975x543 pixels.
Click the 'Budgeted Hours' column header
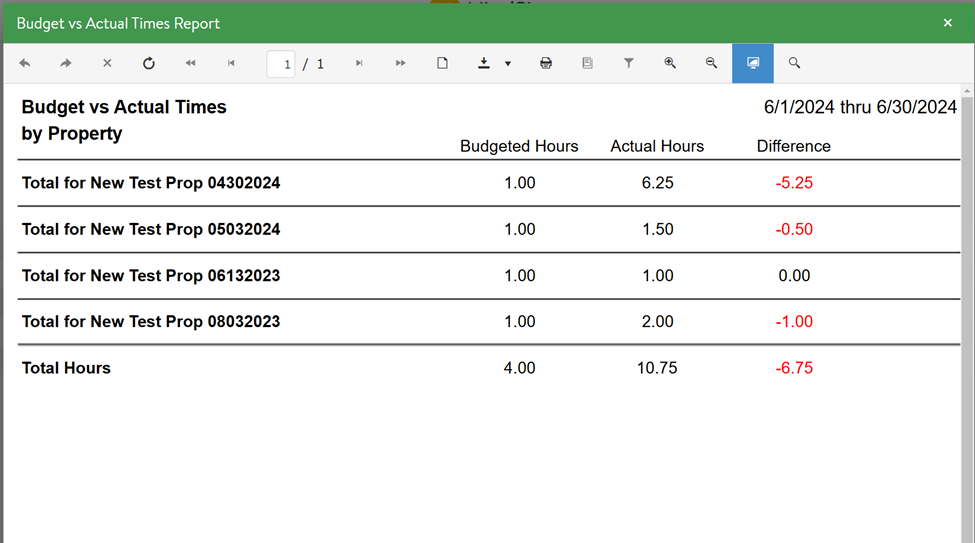coord(519,146)
